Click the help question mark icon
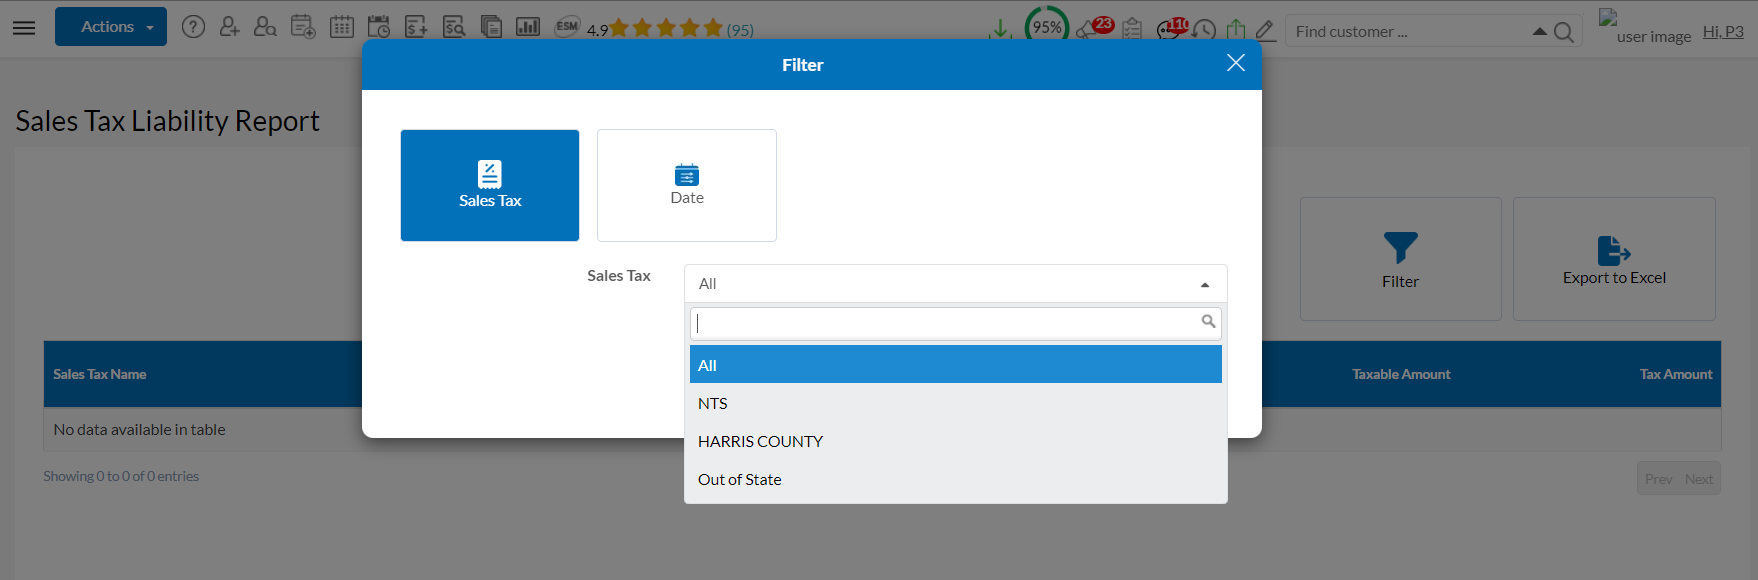Image resolution: width=1758 pixels, height=580 pixels. click(193, 27)
